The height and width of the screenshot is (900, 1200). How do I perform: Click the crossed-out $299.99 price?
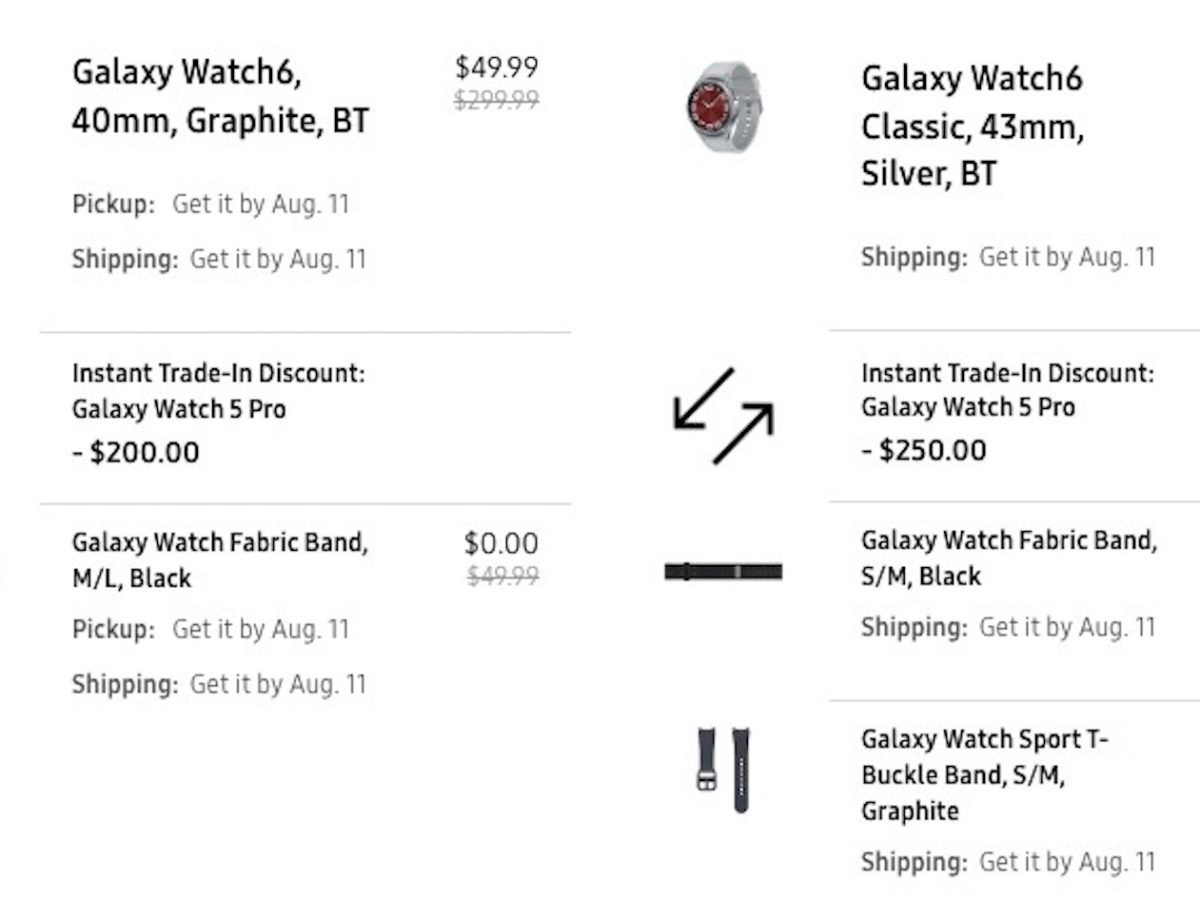click(x=496, y=99)
